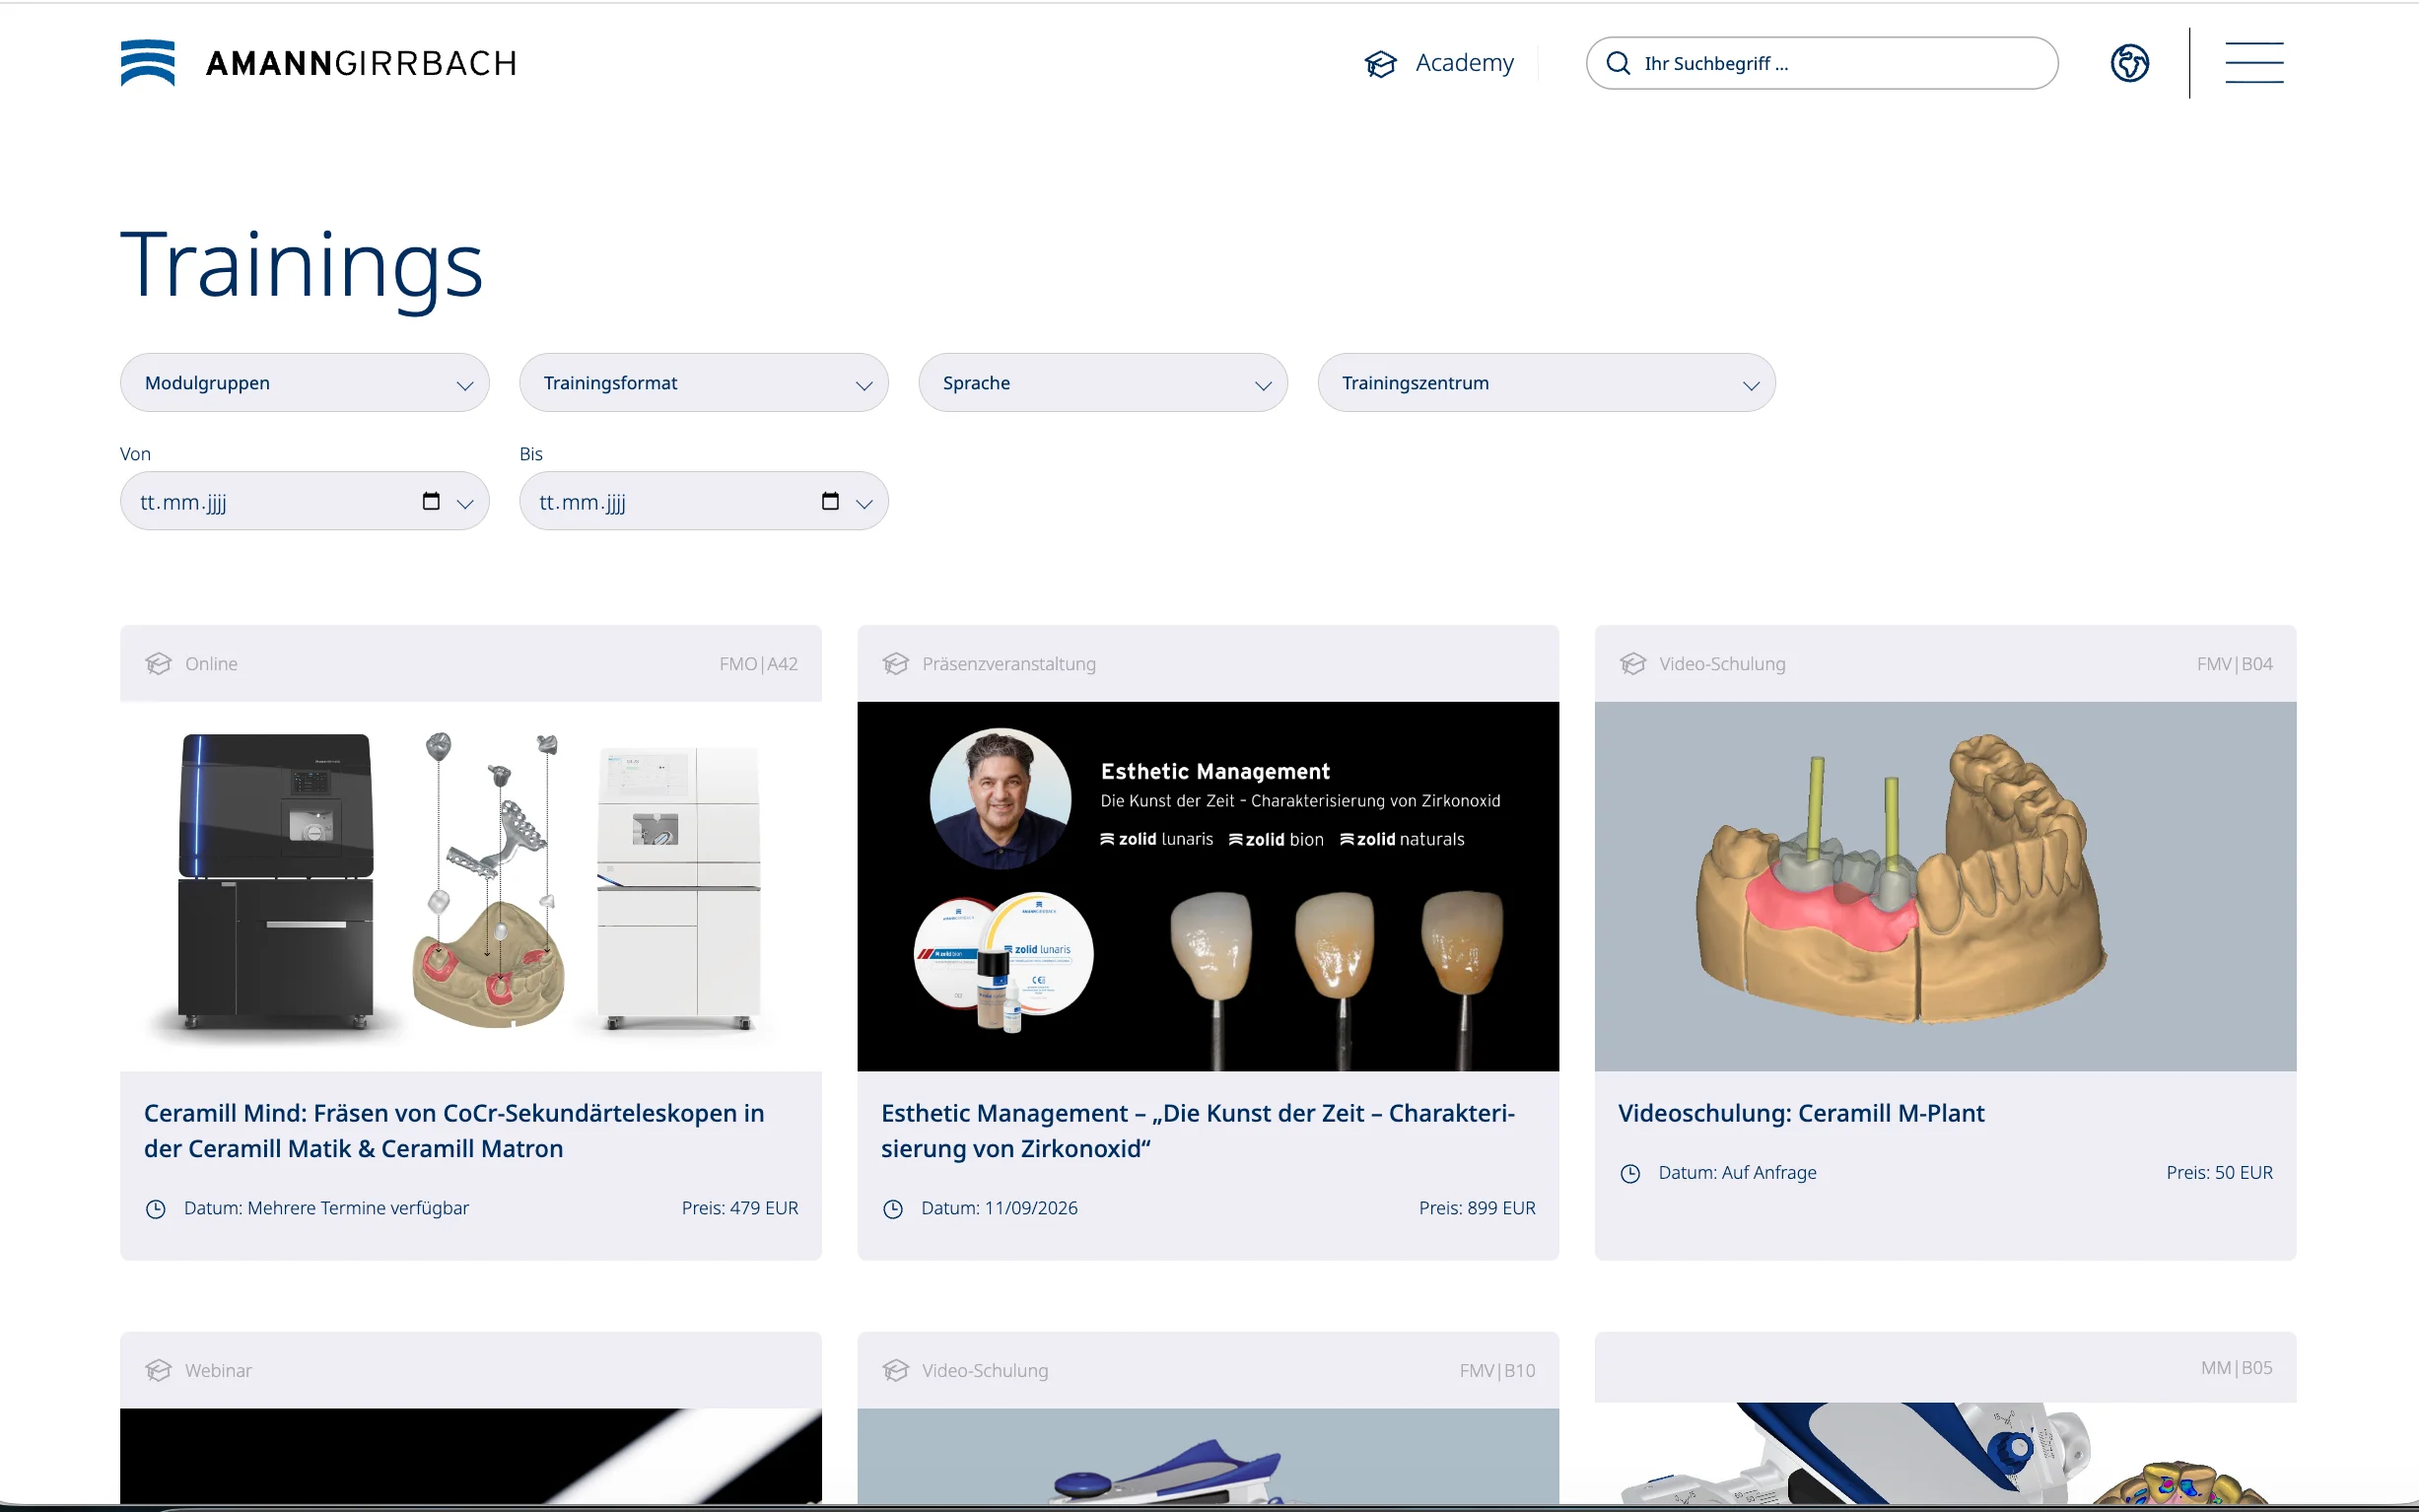Open the Esthetic Management Zirkonoxid course title
The height and width of the screenshot is (1512, 2419).
(1198, 1131)
